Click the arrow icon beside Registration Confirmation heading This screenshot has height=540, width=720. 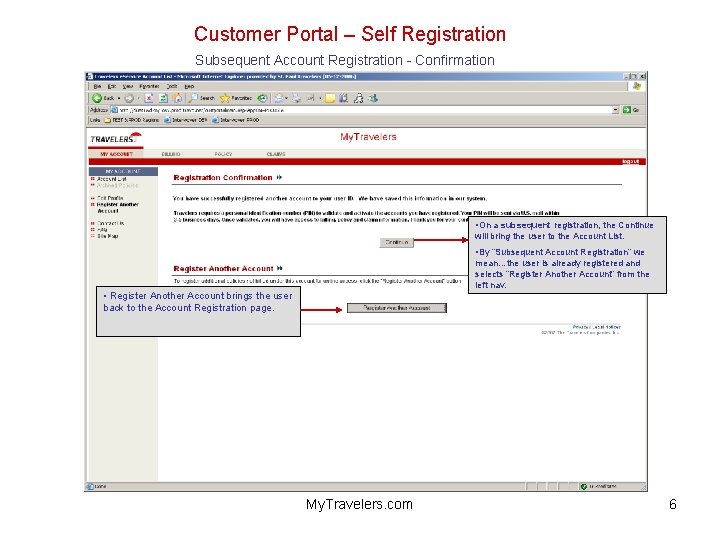pyautogui.click(x=279, y=177)
